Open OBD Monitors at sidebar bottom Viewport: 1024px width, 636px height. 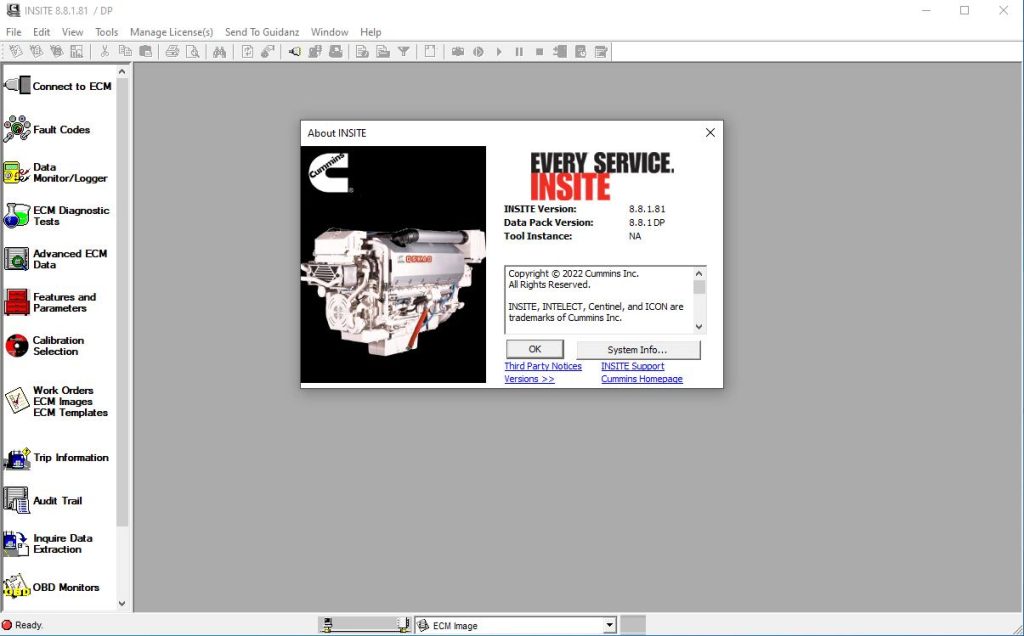[x=63, y=587]
